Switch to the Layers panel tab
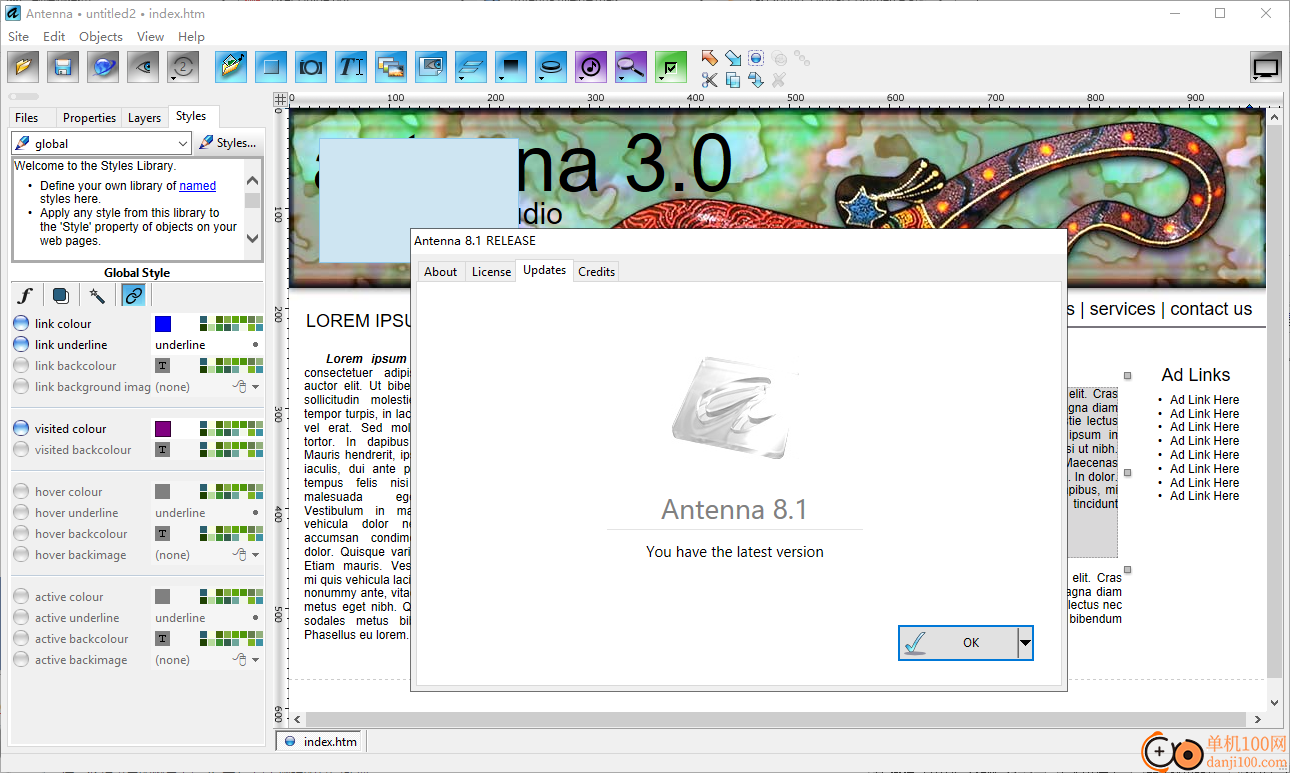This screenshot has width=1290, height=773. coord(144,117)
